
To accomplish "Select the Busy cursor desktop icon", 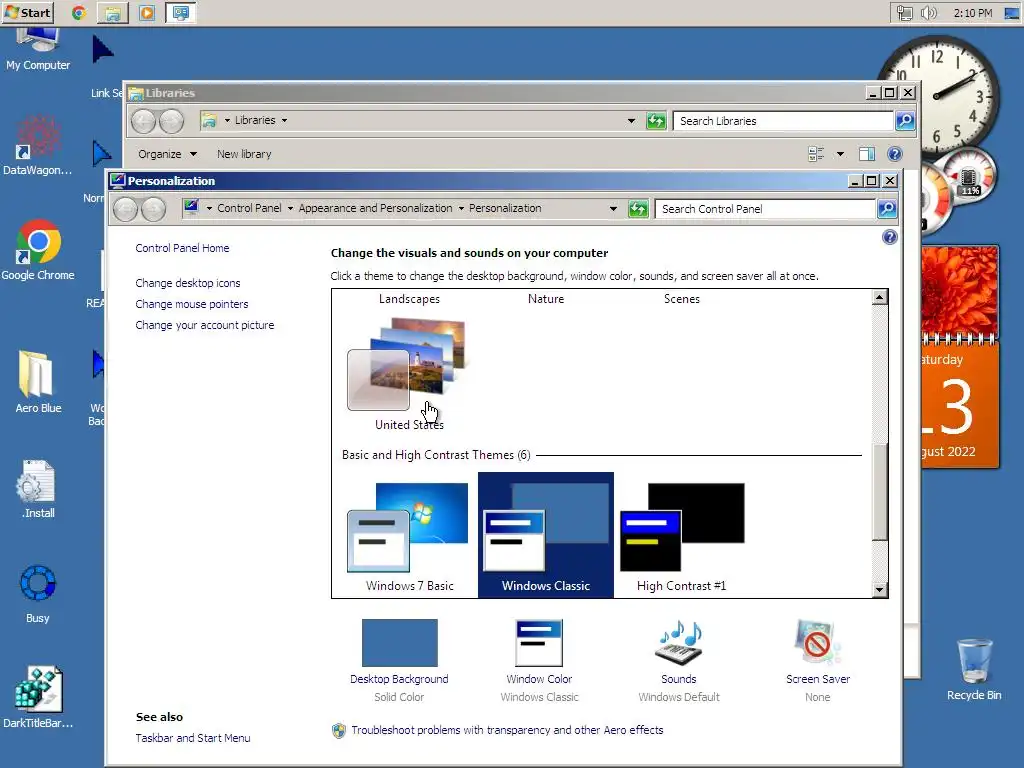I will click(38, 594).
